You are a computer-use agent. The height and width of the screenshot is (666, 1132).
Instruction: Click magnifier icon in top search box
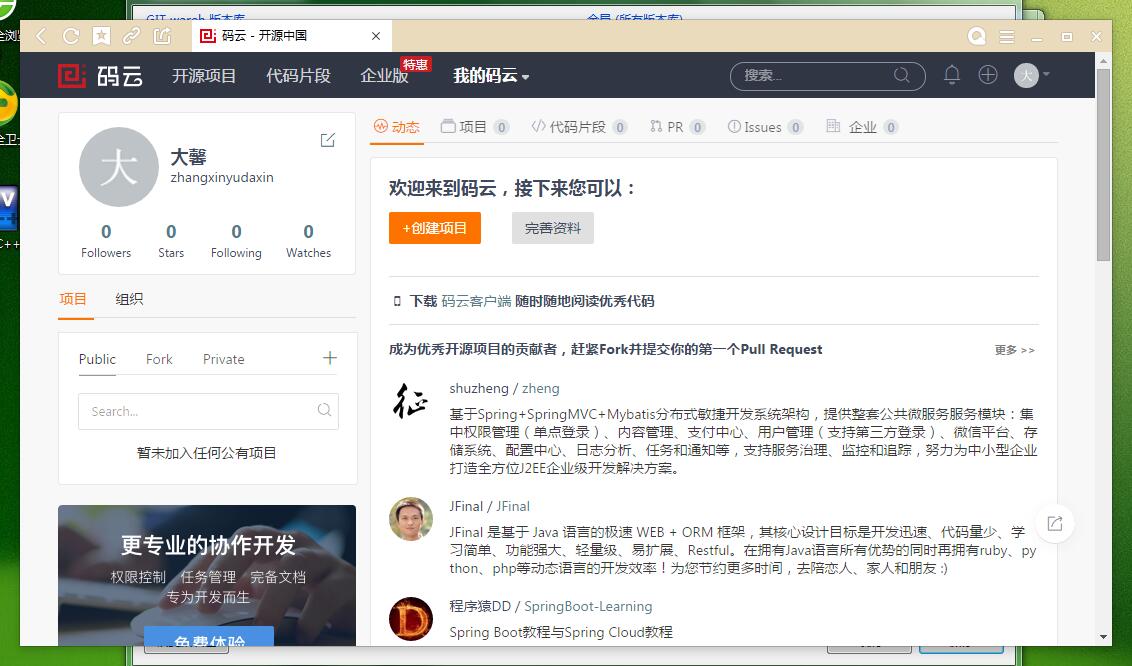tap(902, 75)
